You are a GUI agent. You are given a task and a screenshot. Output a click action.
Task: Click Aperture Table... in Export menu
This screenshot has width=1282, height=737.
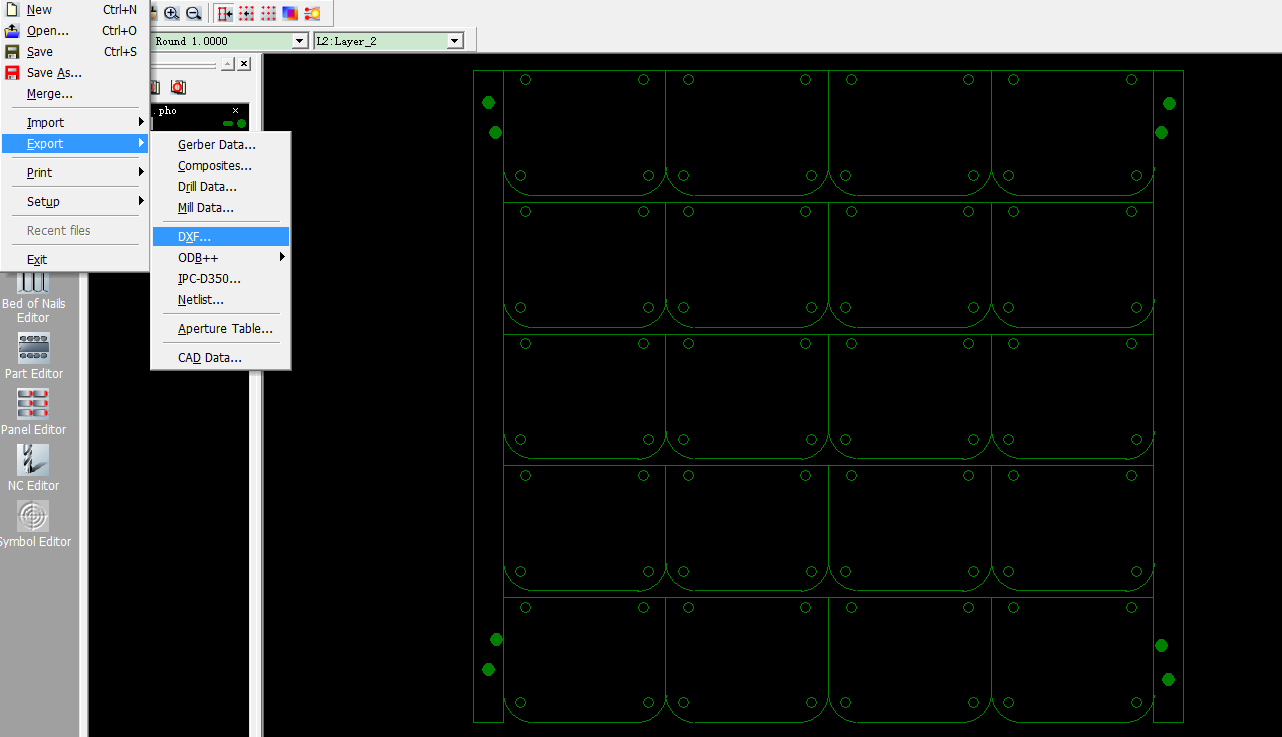pyautogui.click(x=225, y=329)
